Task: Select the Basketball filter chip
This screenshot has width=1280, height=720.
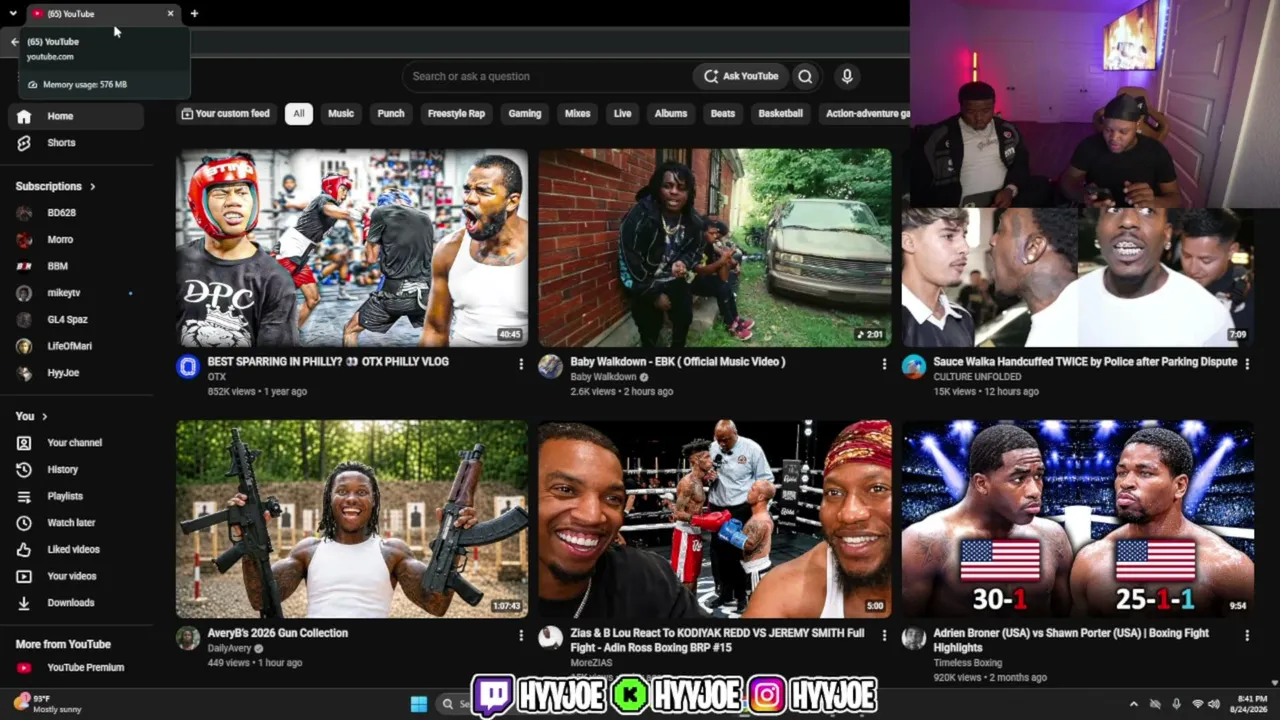Action: [x=781, y=114]
